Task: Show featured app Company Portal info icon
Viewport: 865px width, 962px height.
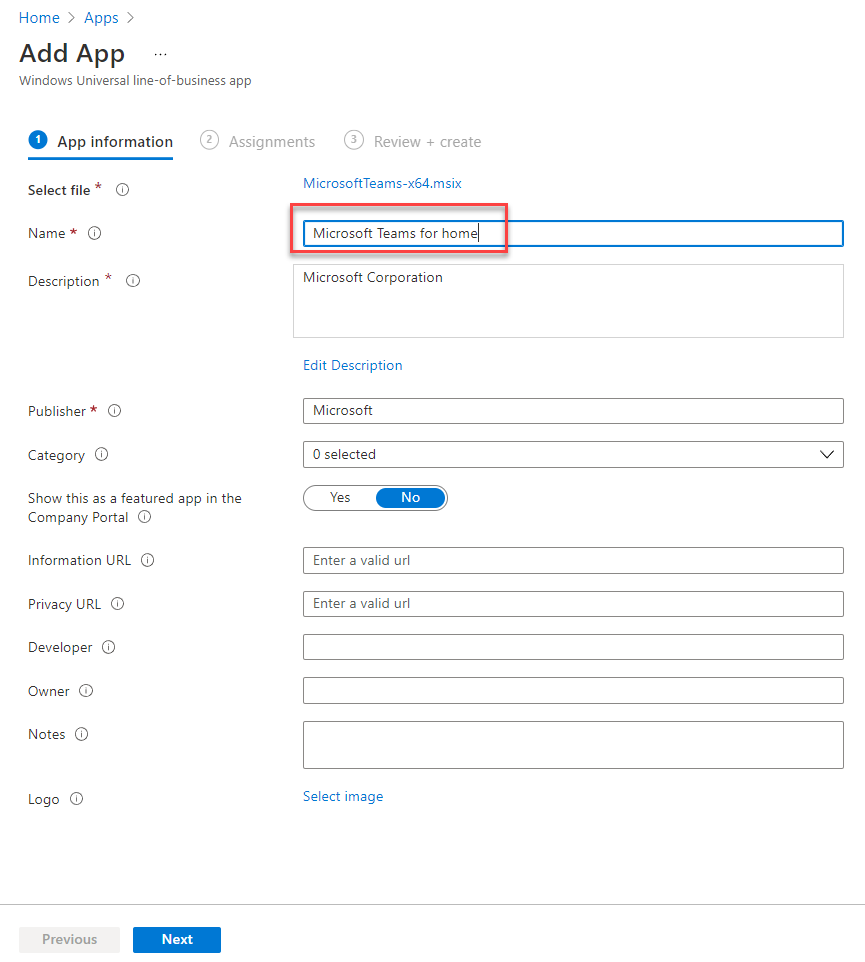Action: click(x=145, y=517)
